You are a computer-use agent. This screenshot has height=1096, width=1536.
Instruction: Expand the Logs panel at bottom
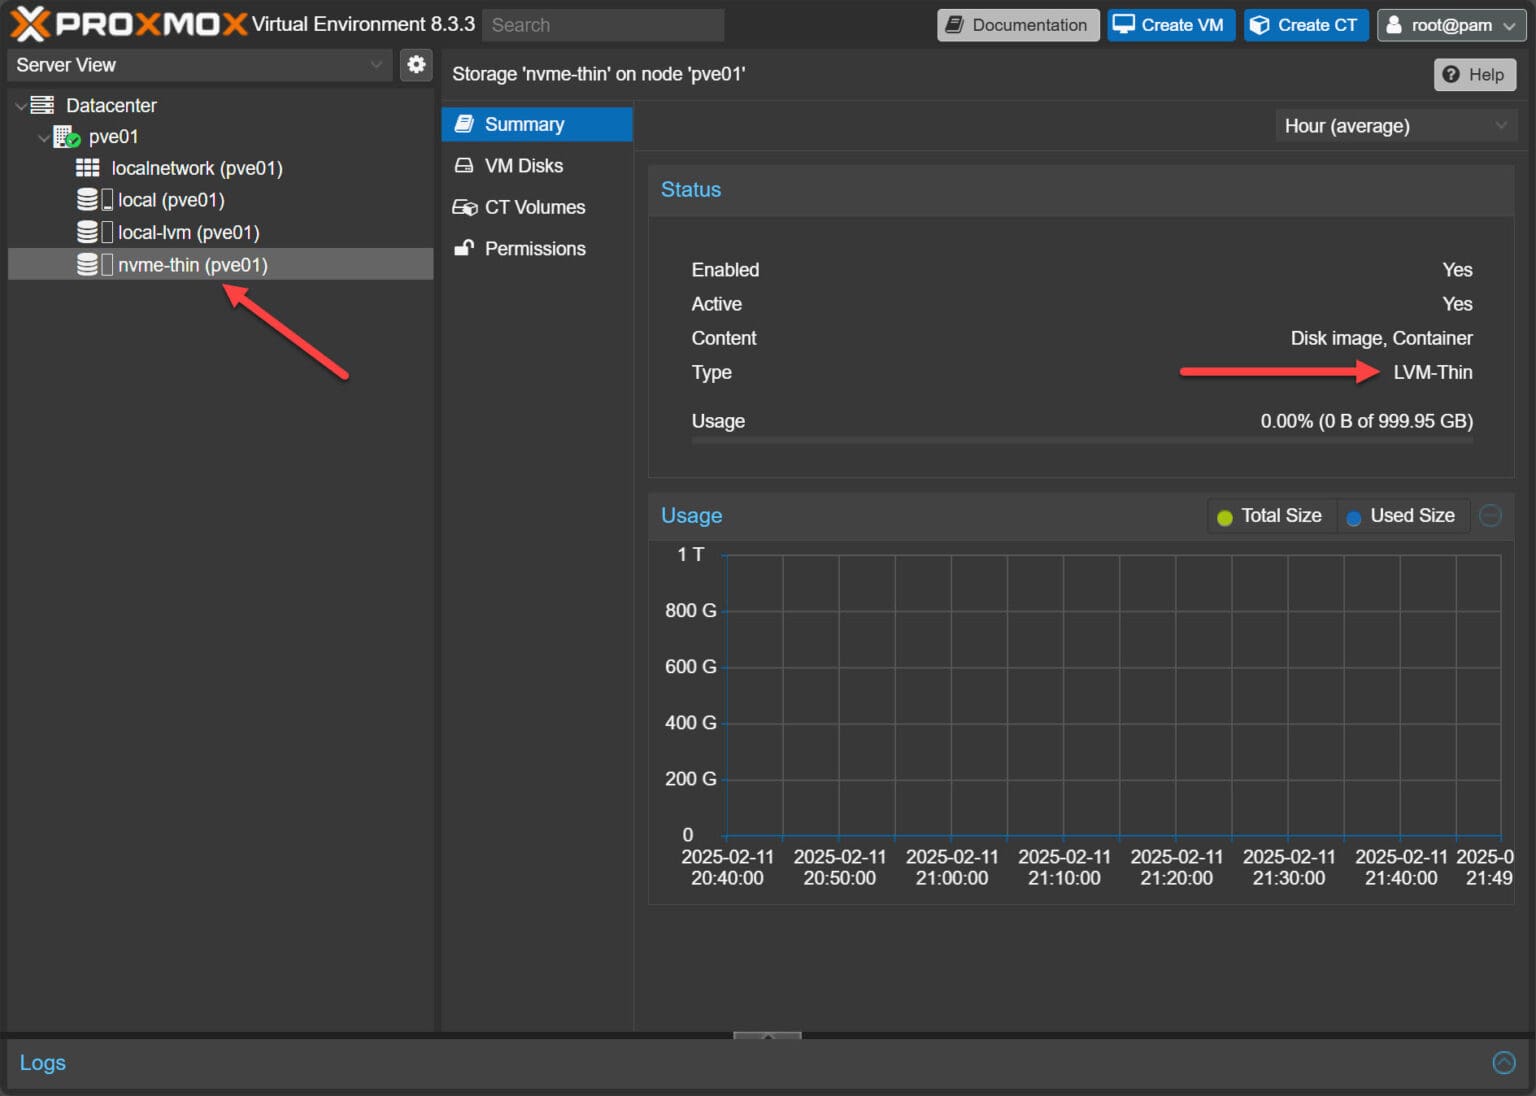coord(1503,1062)
